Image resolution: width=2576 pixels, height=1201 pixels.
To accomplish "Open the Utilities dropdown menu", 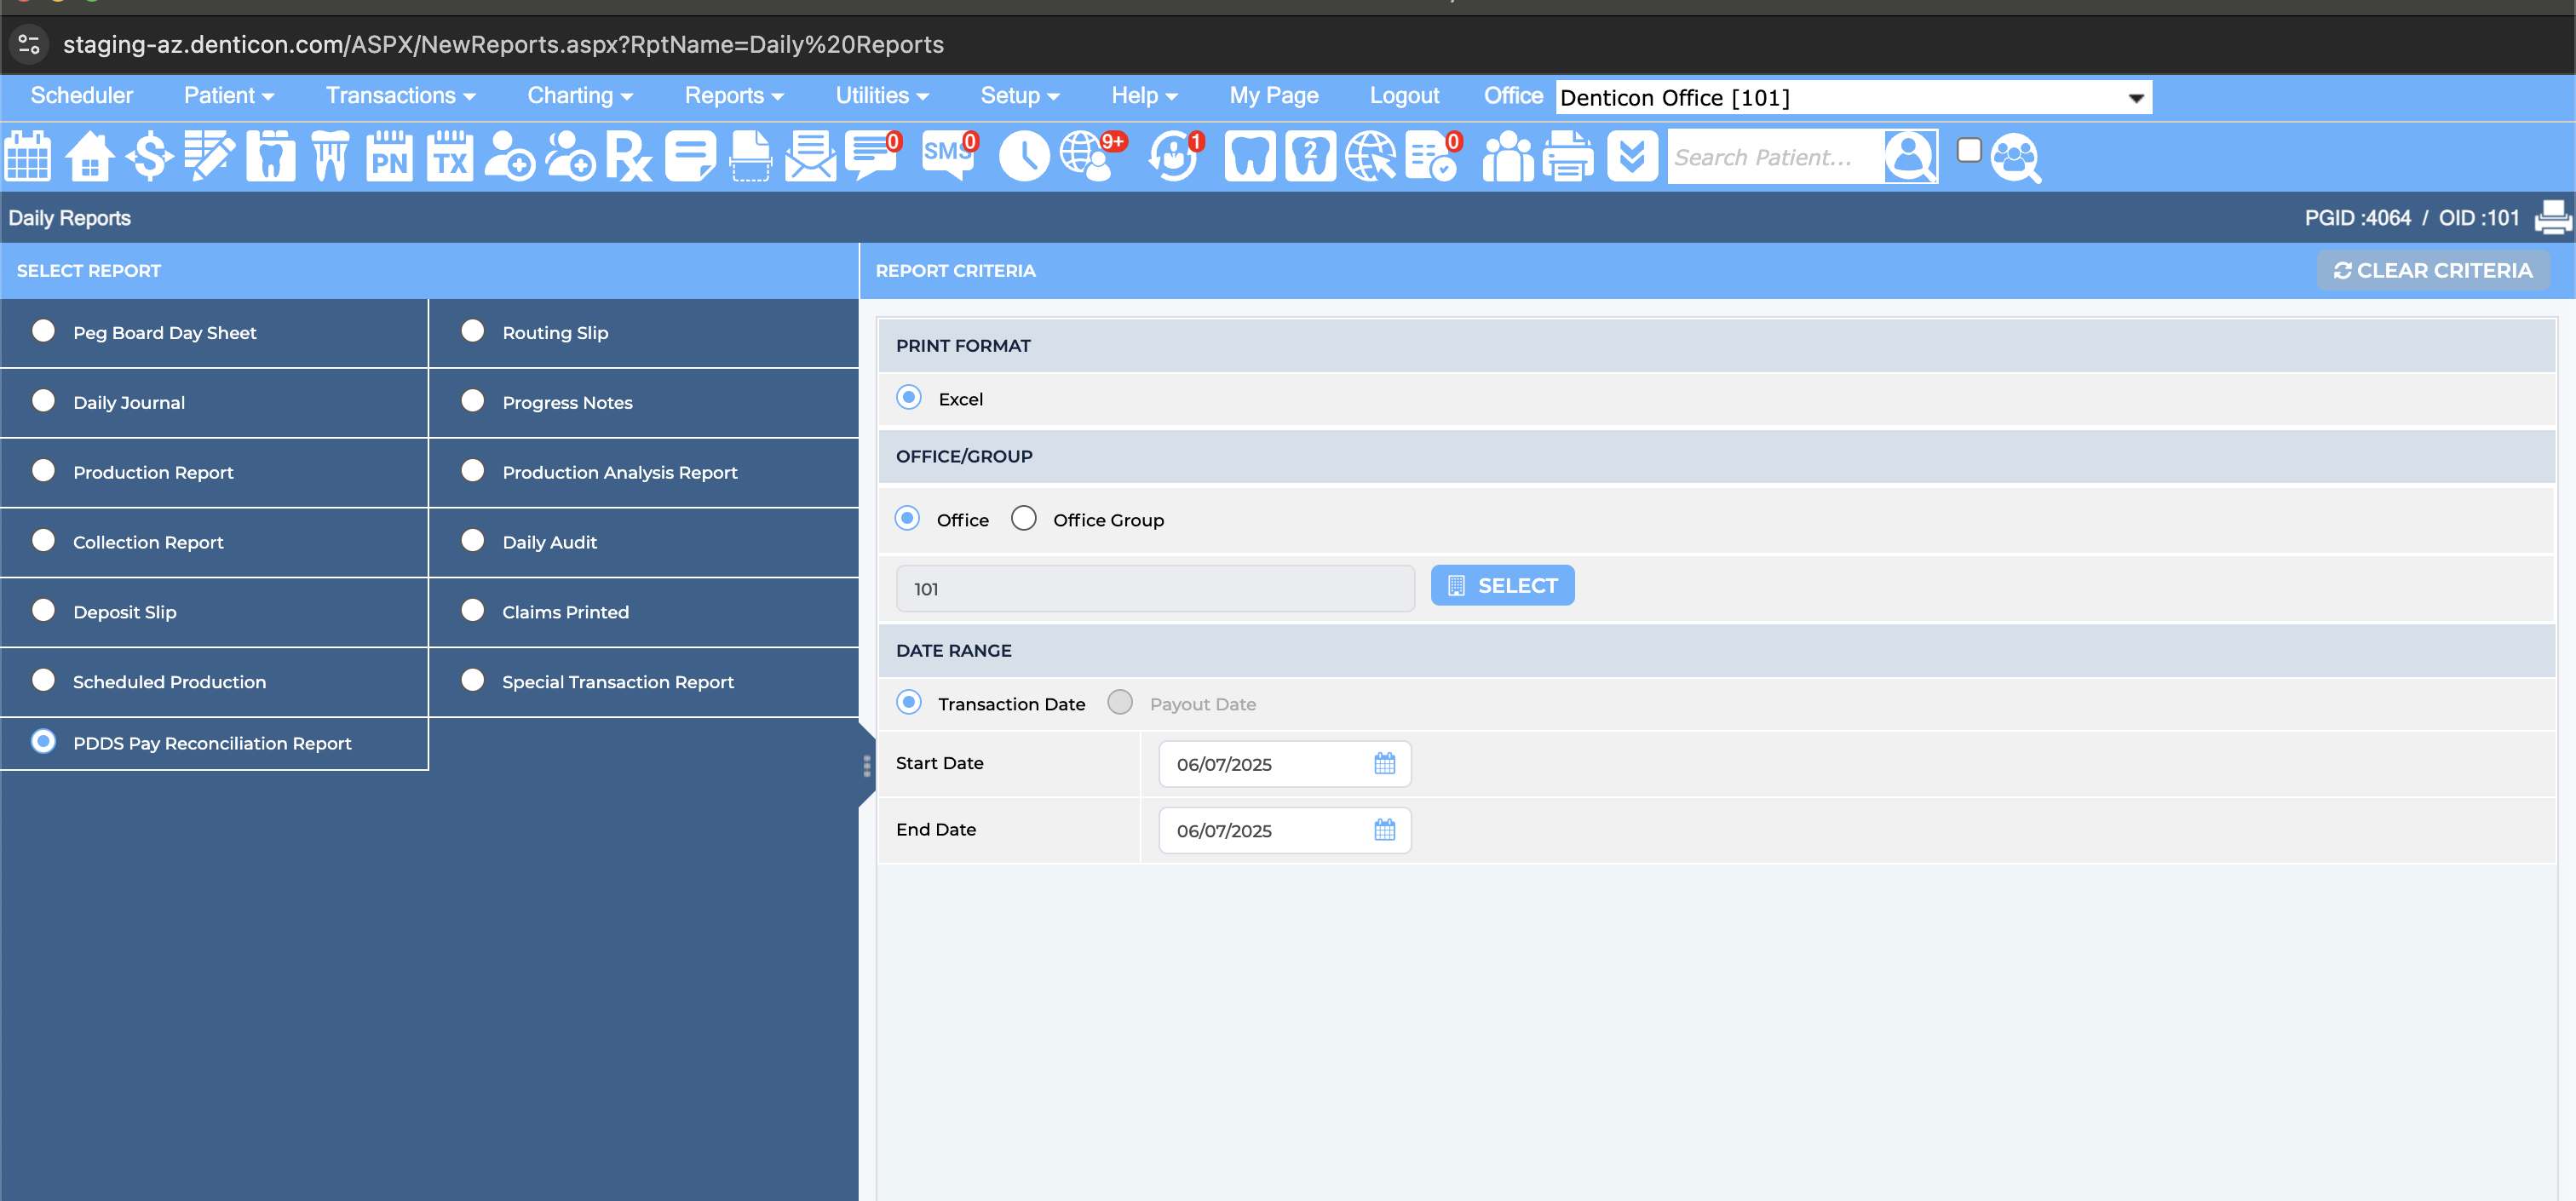I will click(x=882, y=95).
